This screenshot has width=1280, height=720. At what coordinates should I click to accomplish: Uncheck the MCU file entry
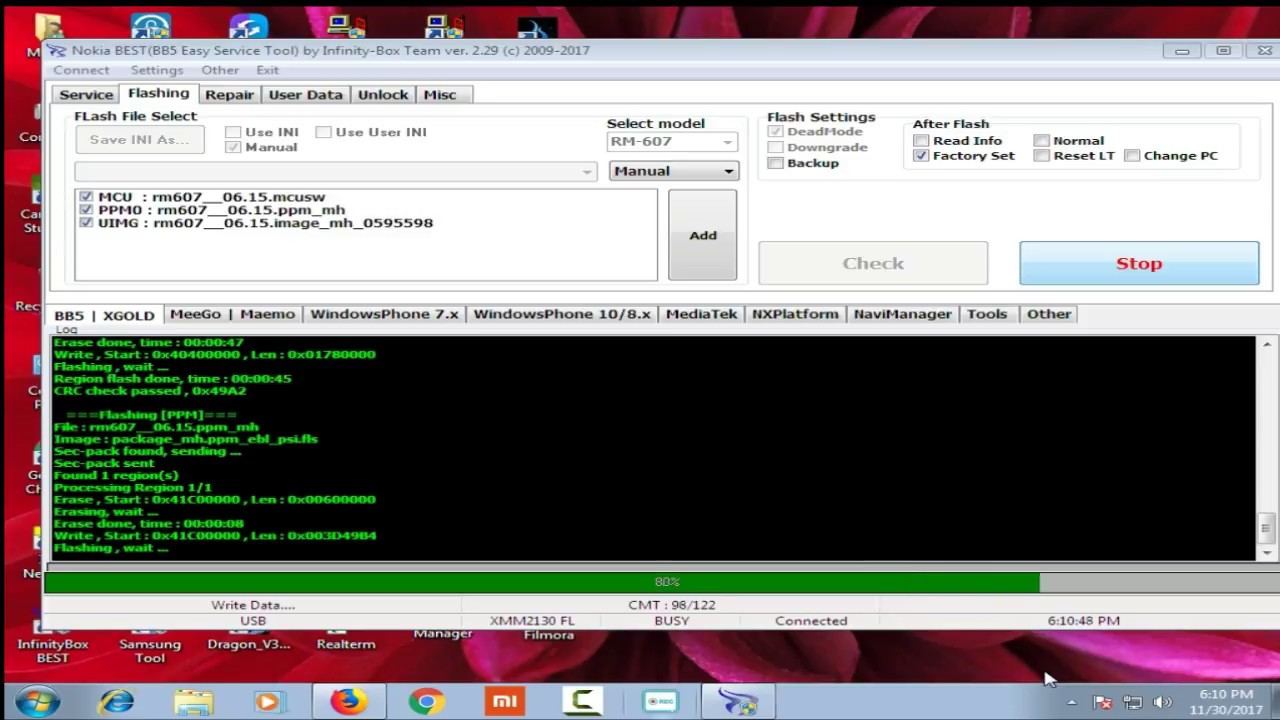click(86, 197)
